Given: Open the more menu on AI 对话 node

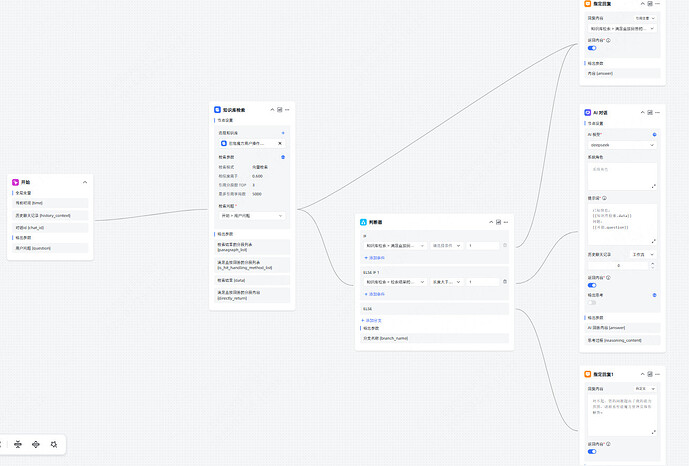Looking at the screenshot, I should (657, 112).
